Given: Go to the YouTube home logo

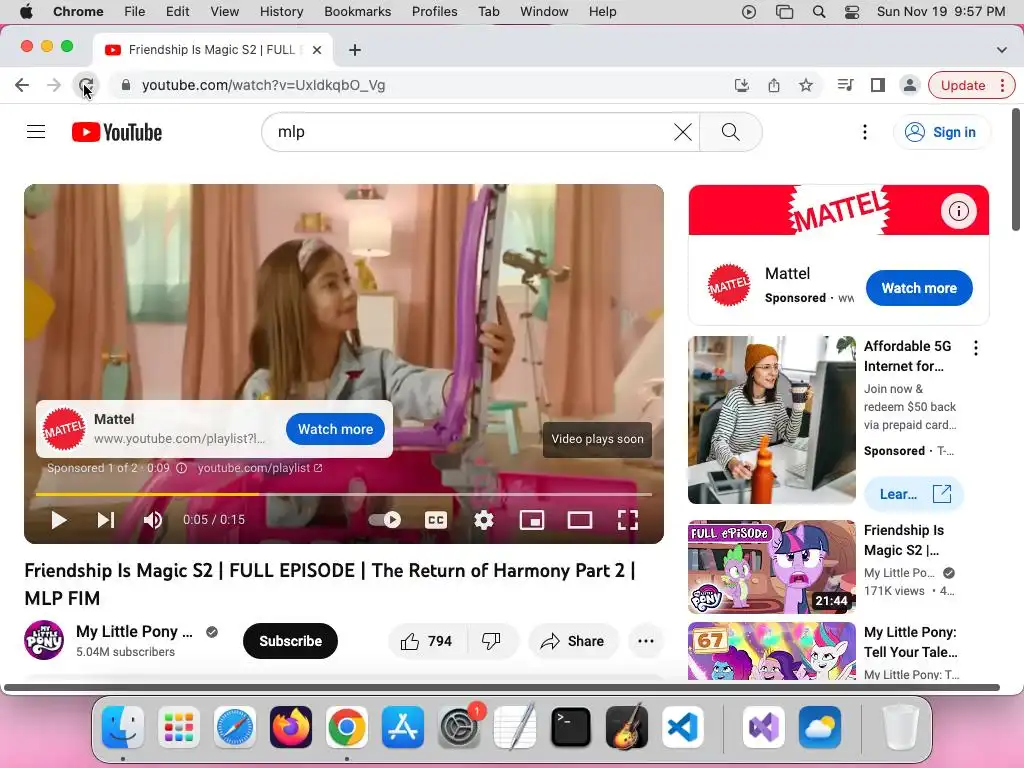Looking at the screenshot, I should pos(117,132).
